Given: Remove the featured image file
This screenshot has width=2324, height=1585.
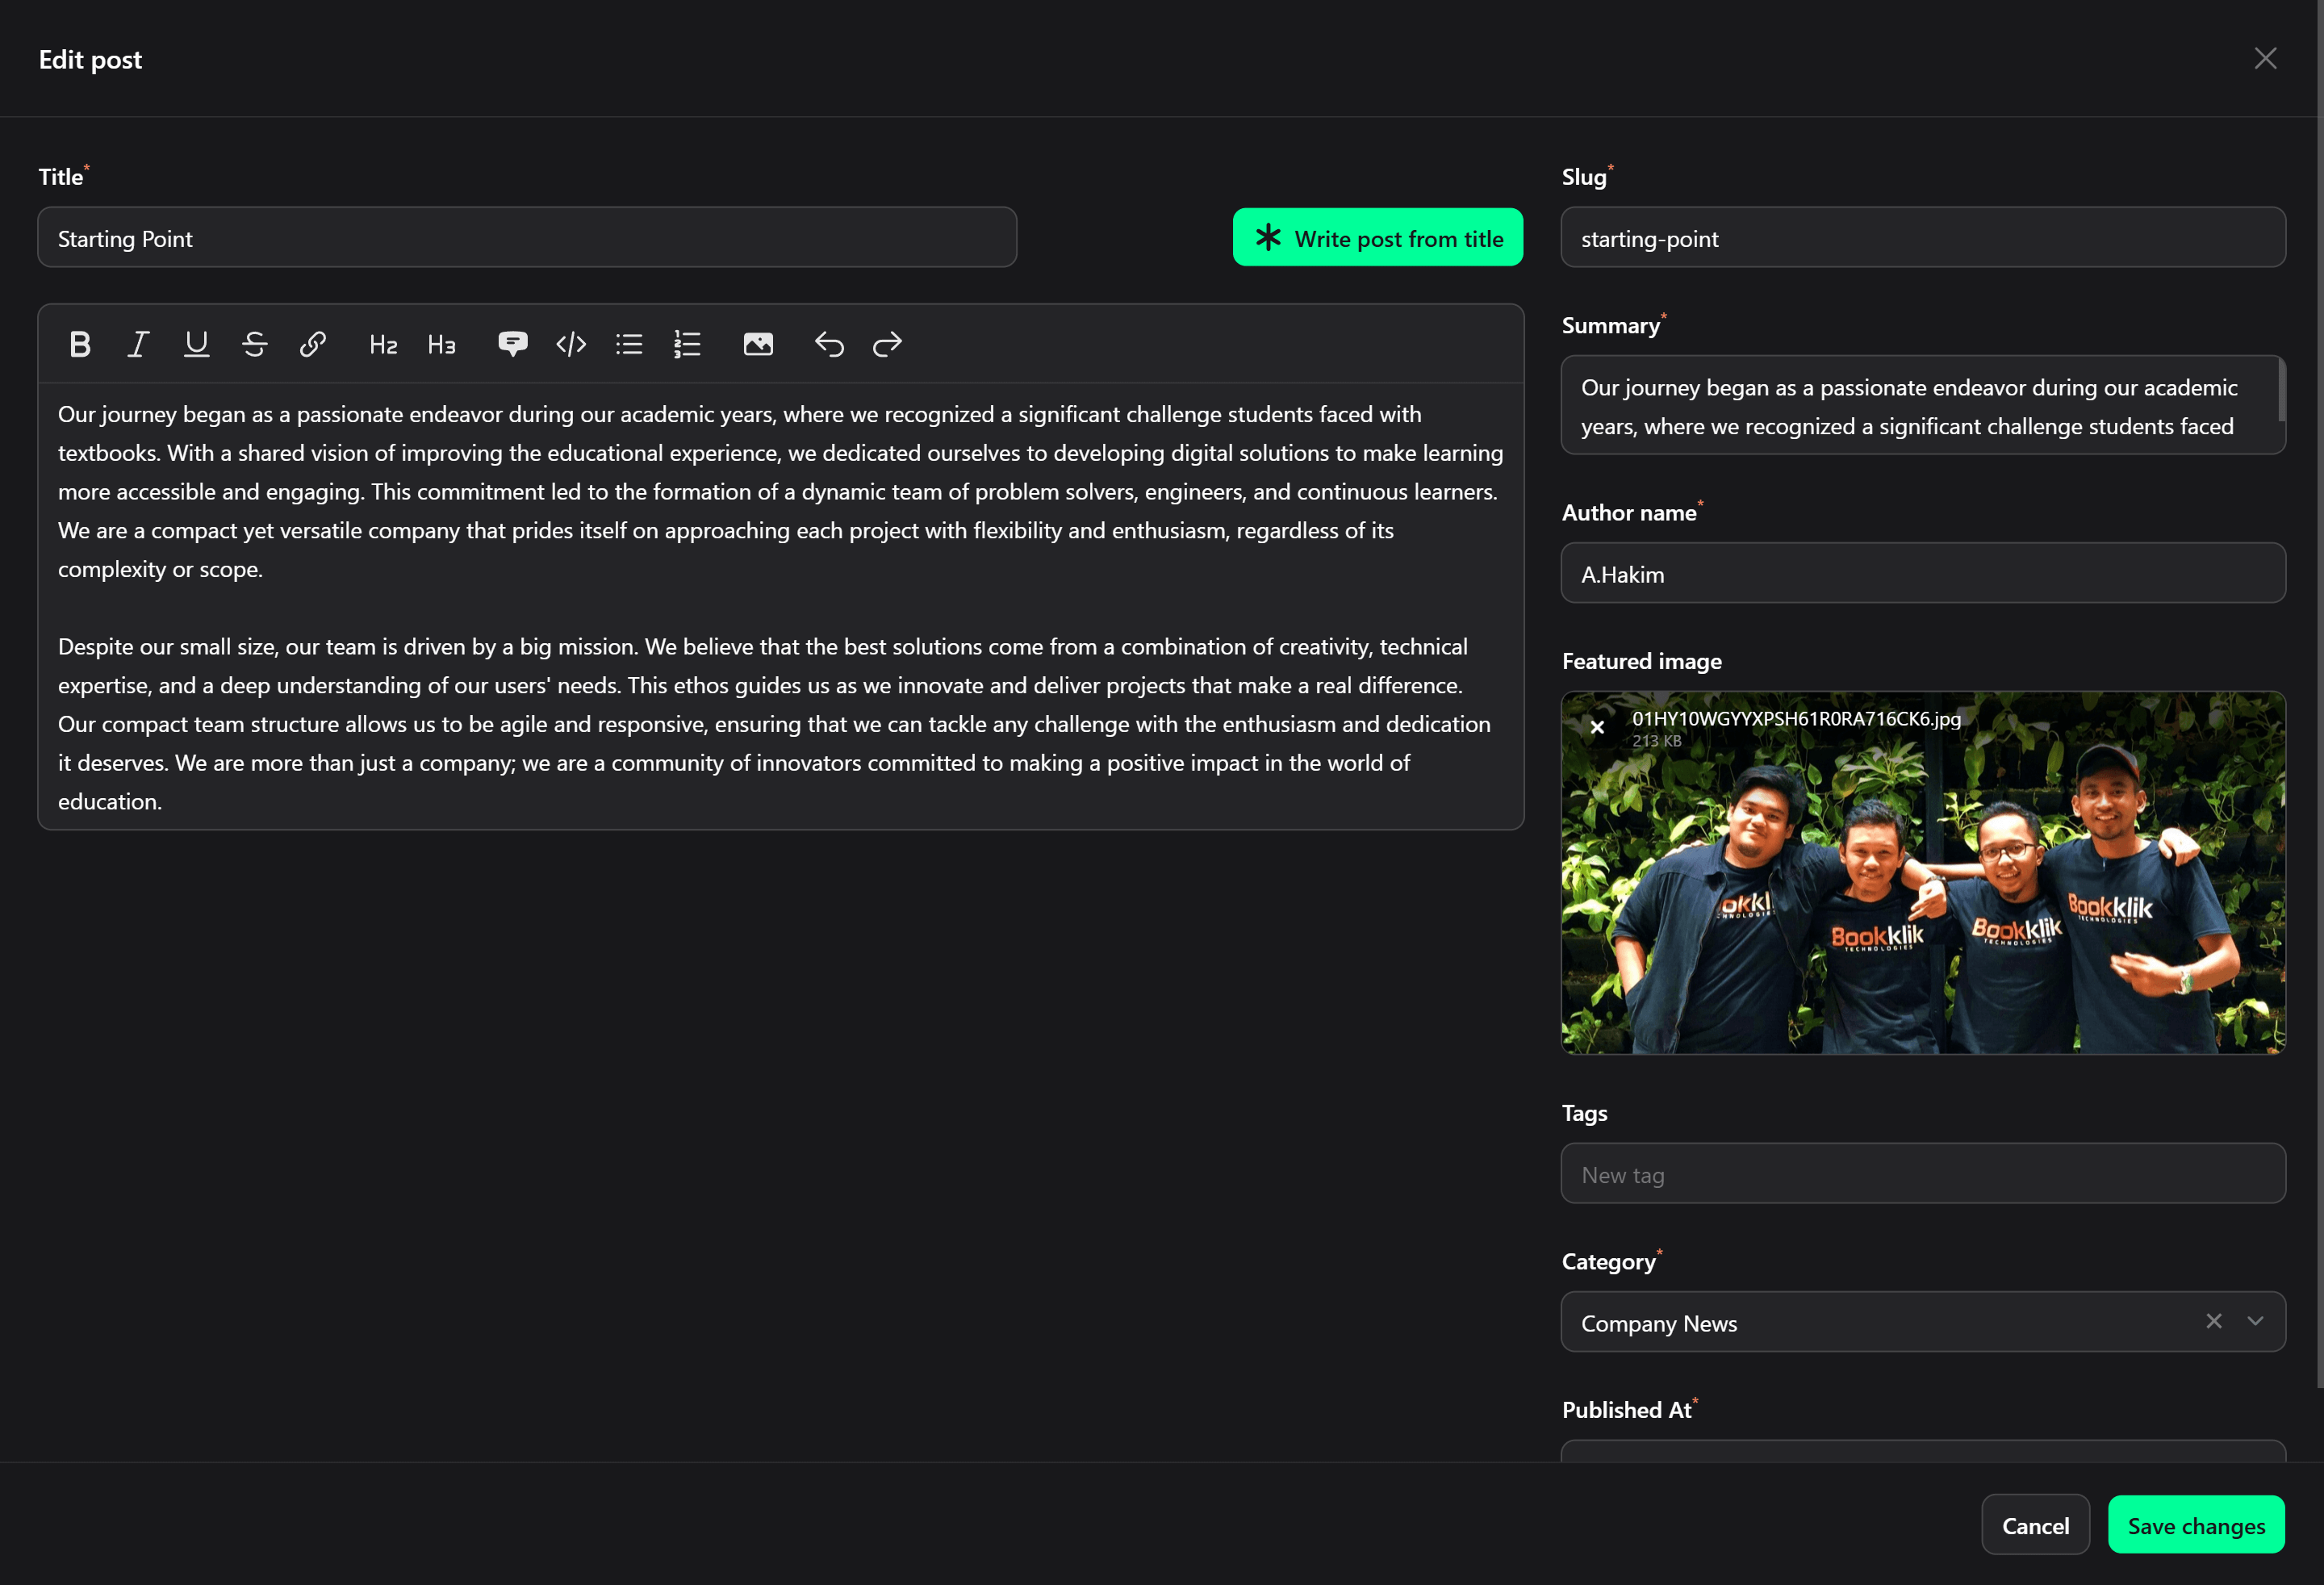Looking at the screenshot, I should point(1597,728).
